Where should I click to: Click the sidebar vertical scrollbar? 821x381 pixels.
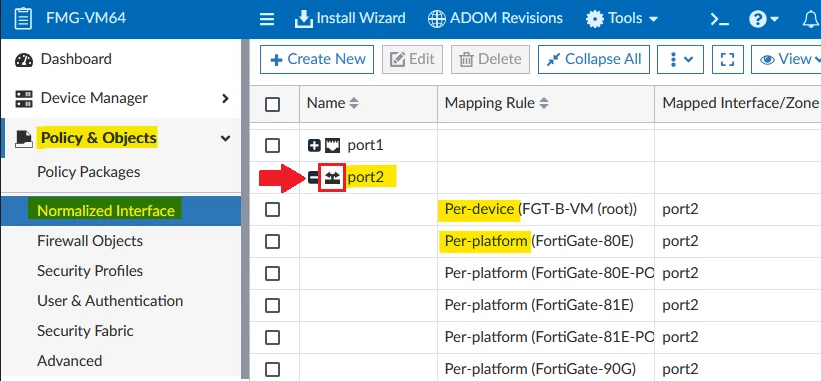[245, 209]
